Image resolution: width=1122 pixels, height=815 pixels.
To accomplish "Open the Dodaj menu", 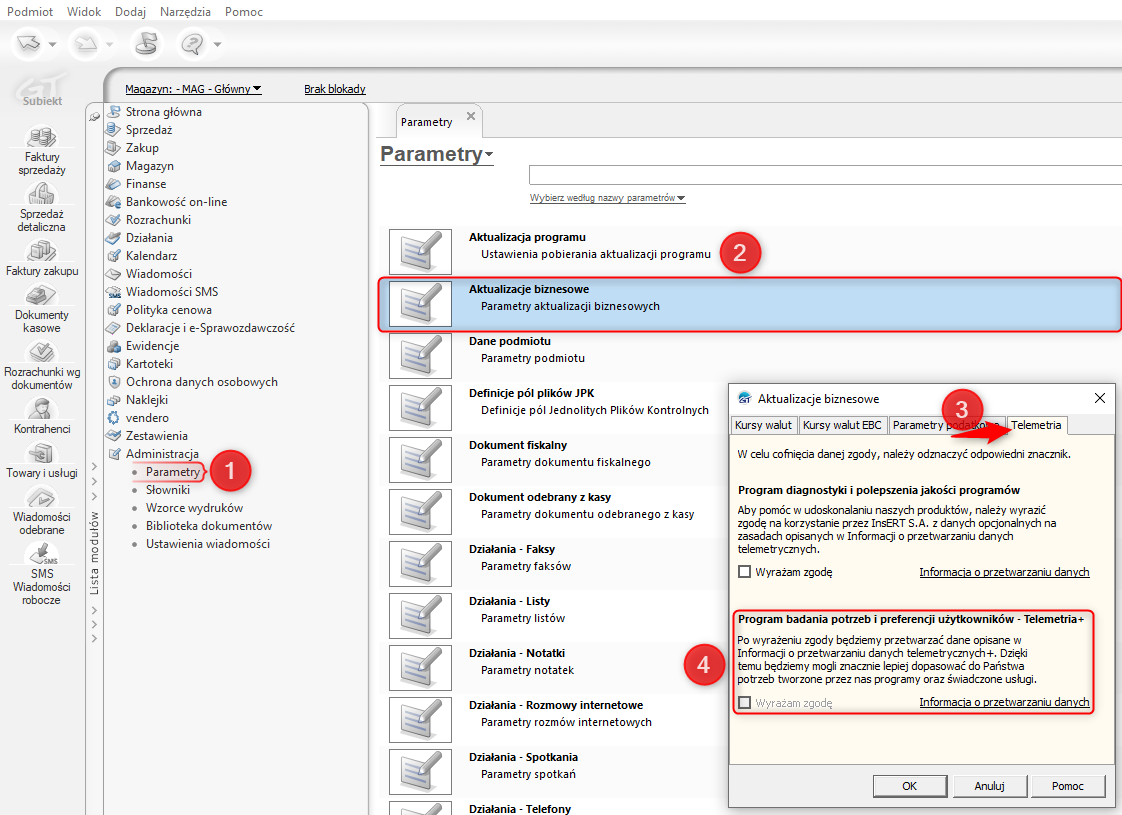I will [130, 11].
